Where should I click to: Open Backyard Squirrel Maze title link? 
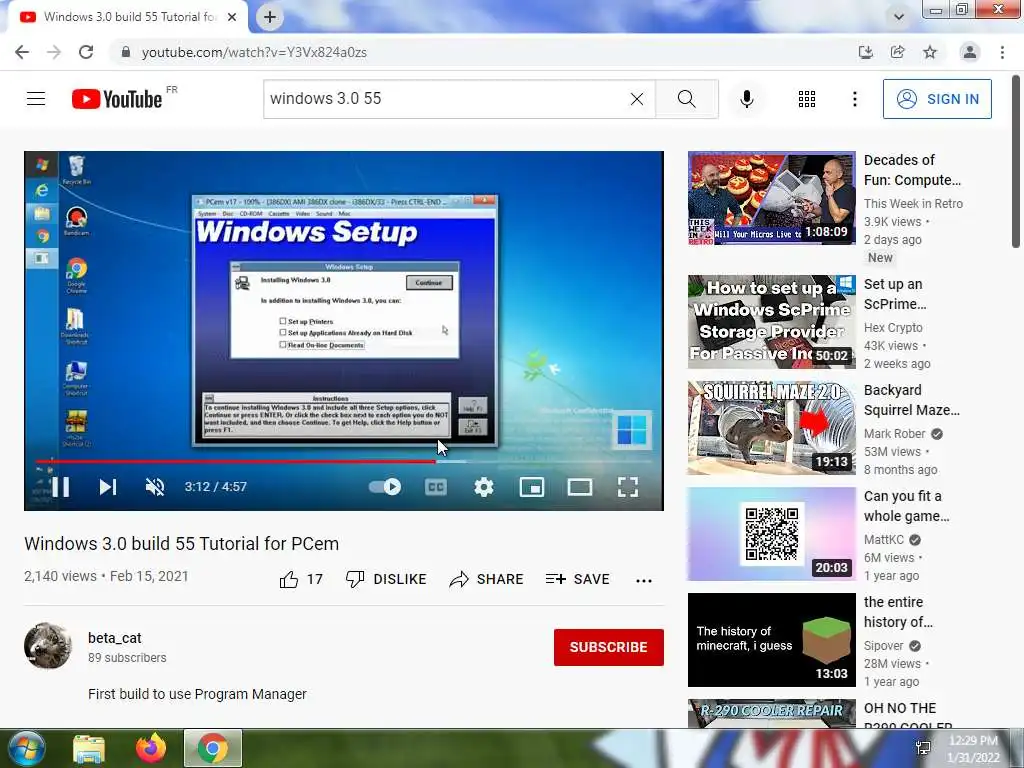[912, 400]
